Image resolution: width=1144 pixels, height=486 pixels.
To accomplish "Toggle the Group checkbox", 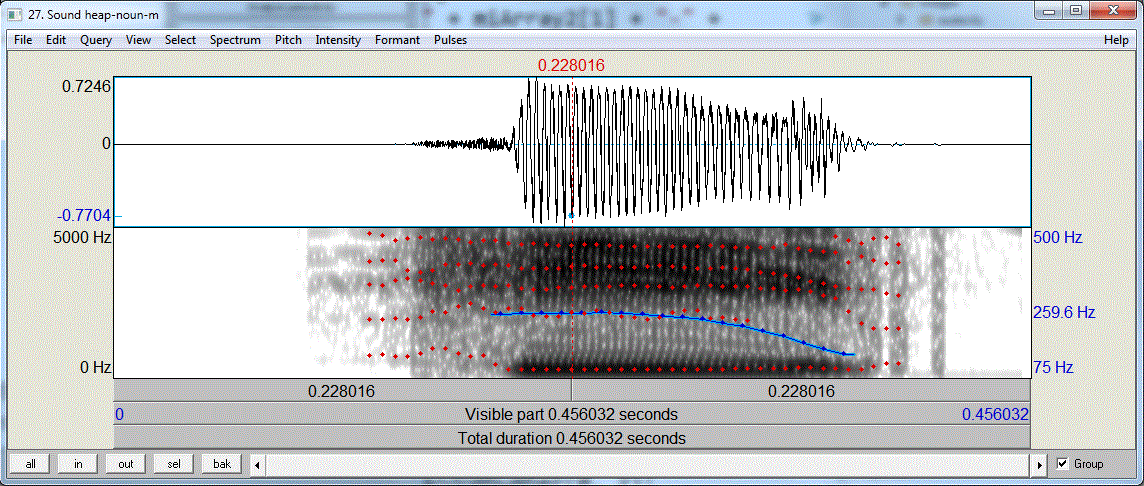I will coord(1062,464).
